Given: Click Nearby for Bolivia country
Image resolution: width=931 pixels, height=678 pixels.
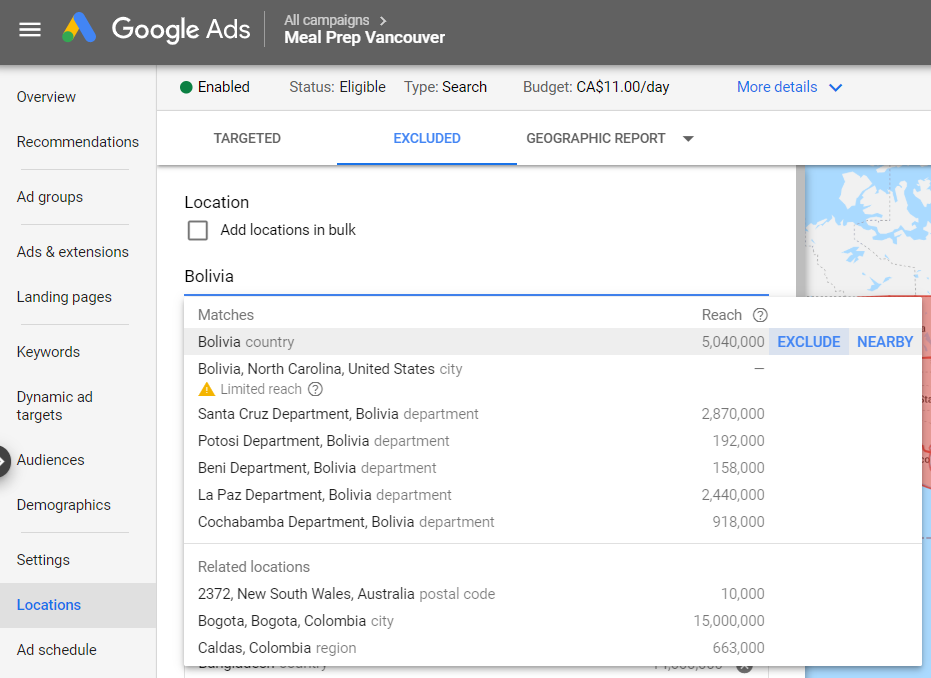Looking at the screenshot, I should pos(885,342).
